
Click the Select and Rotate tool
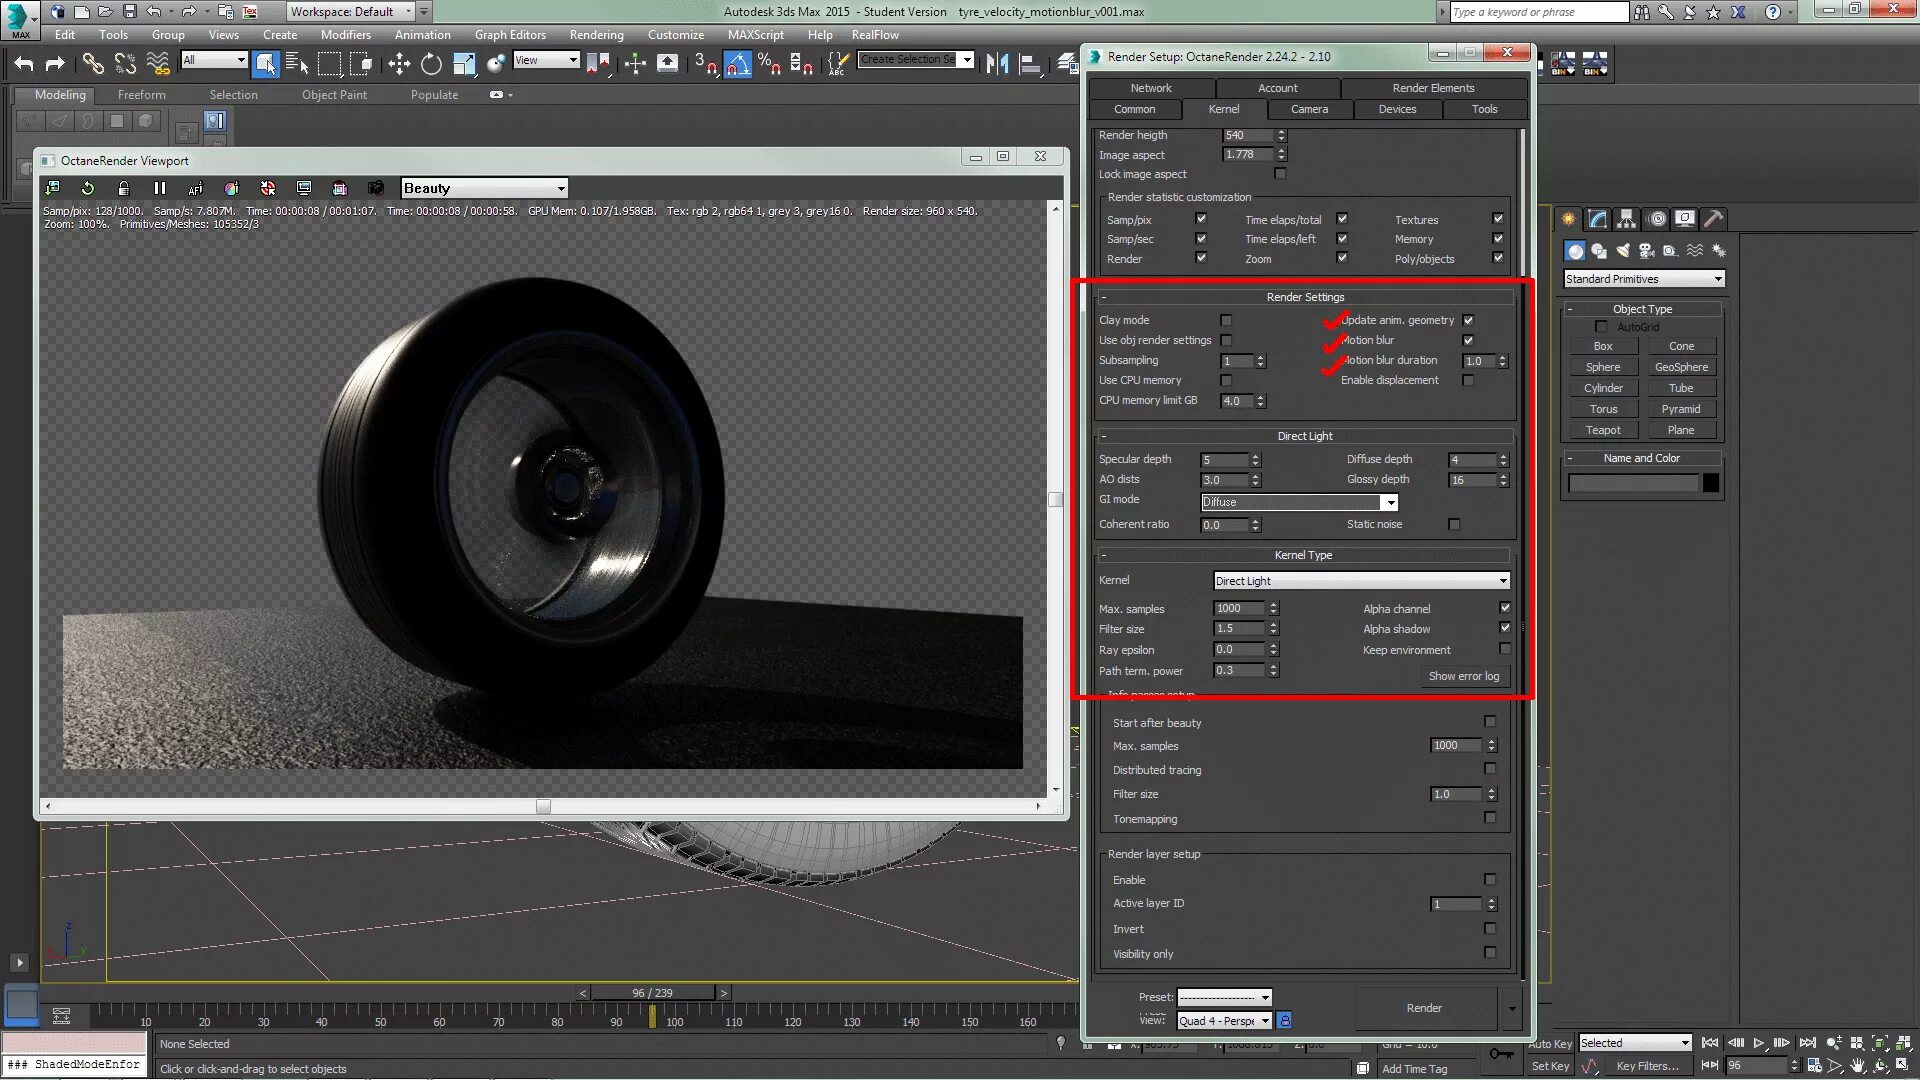[431, 64]
